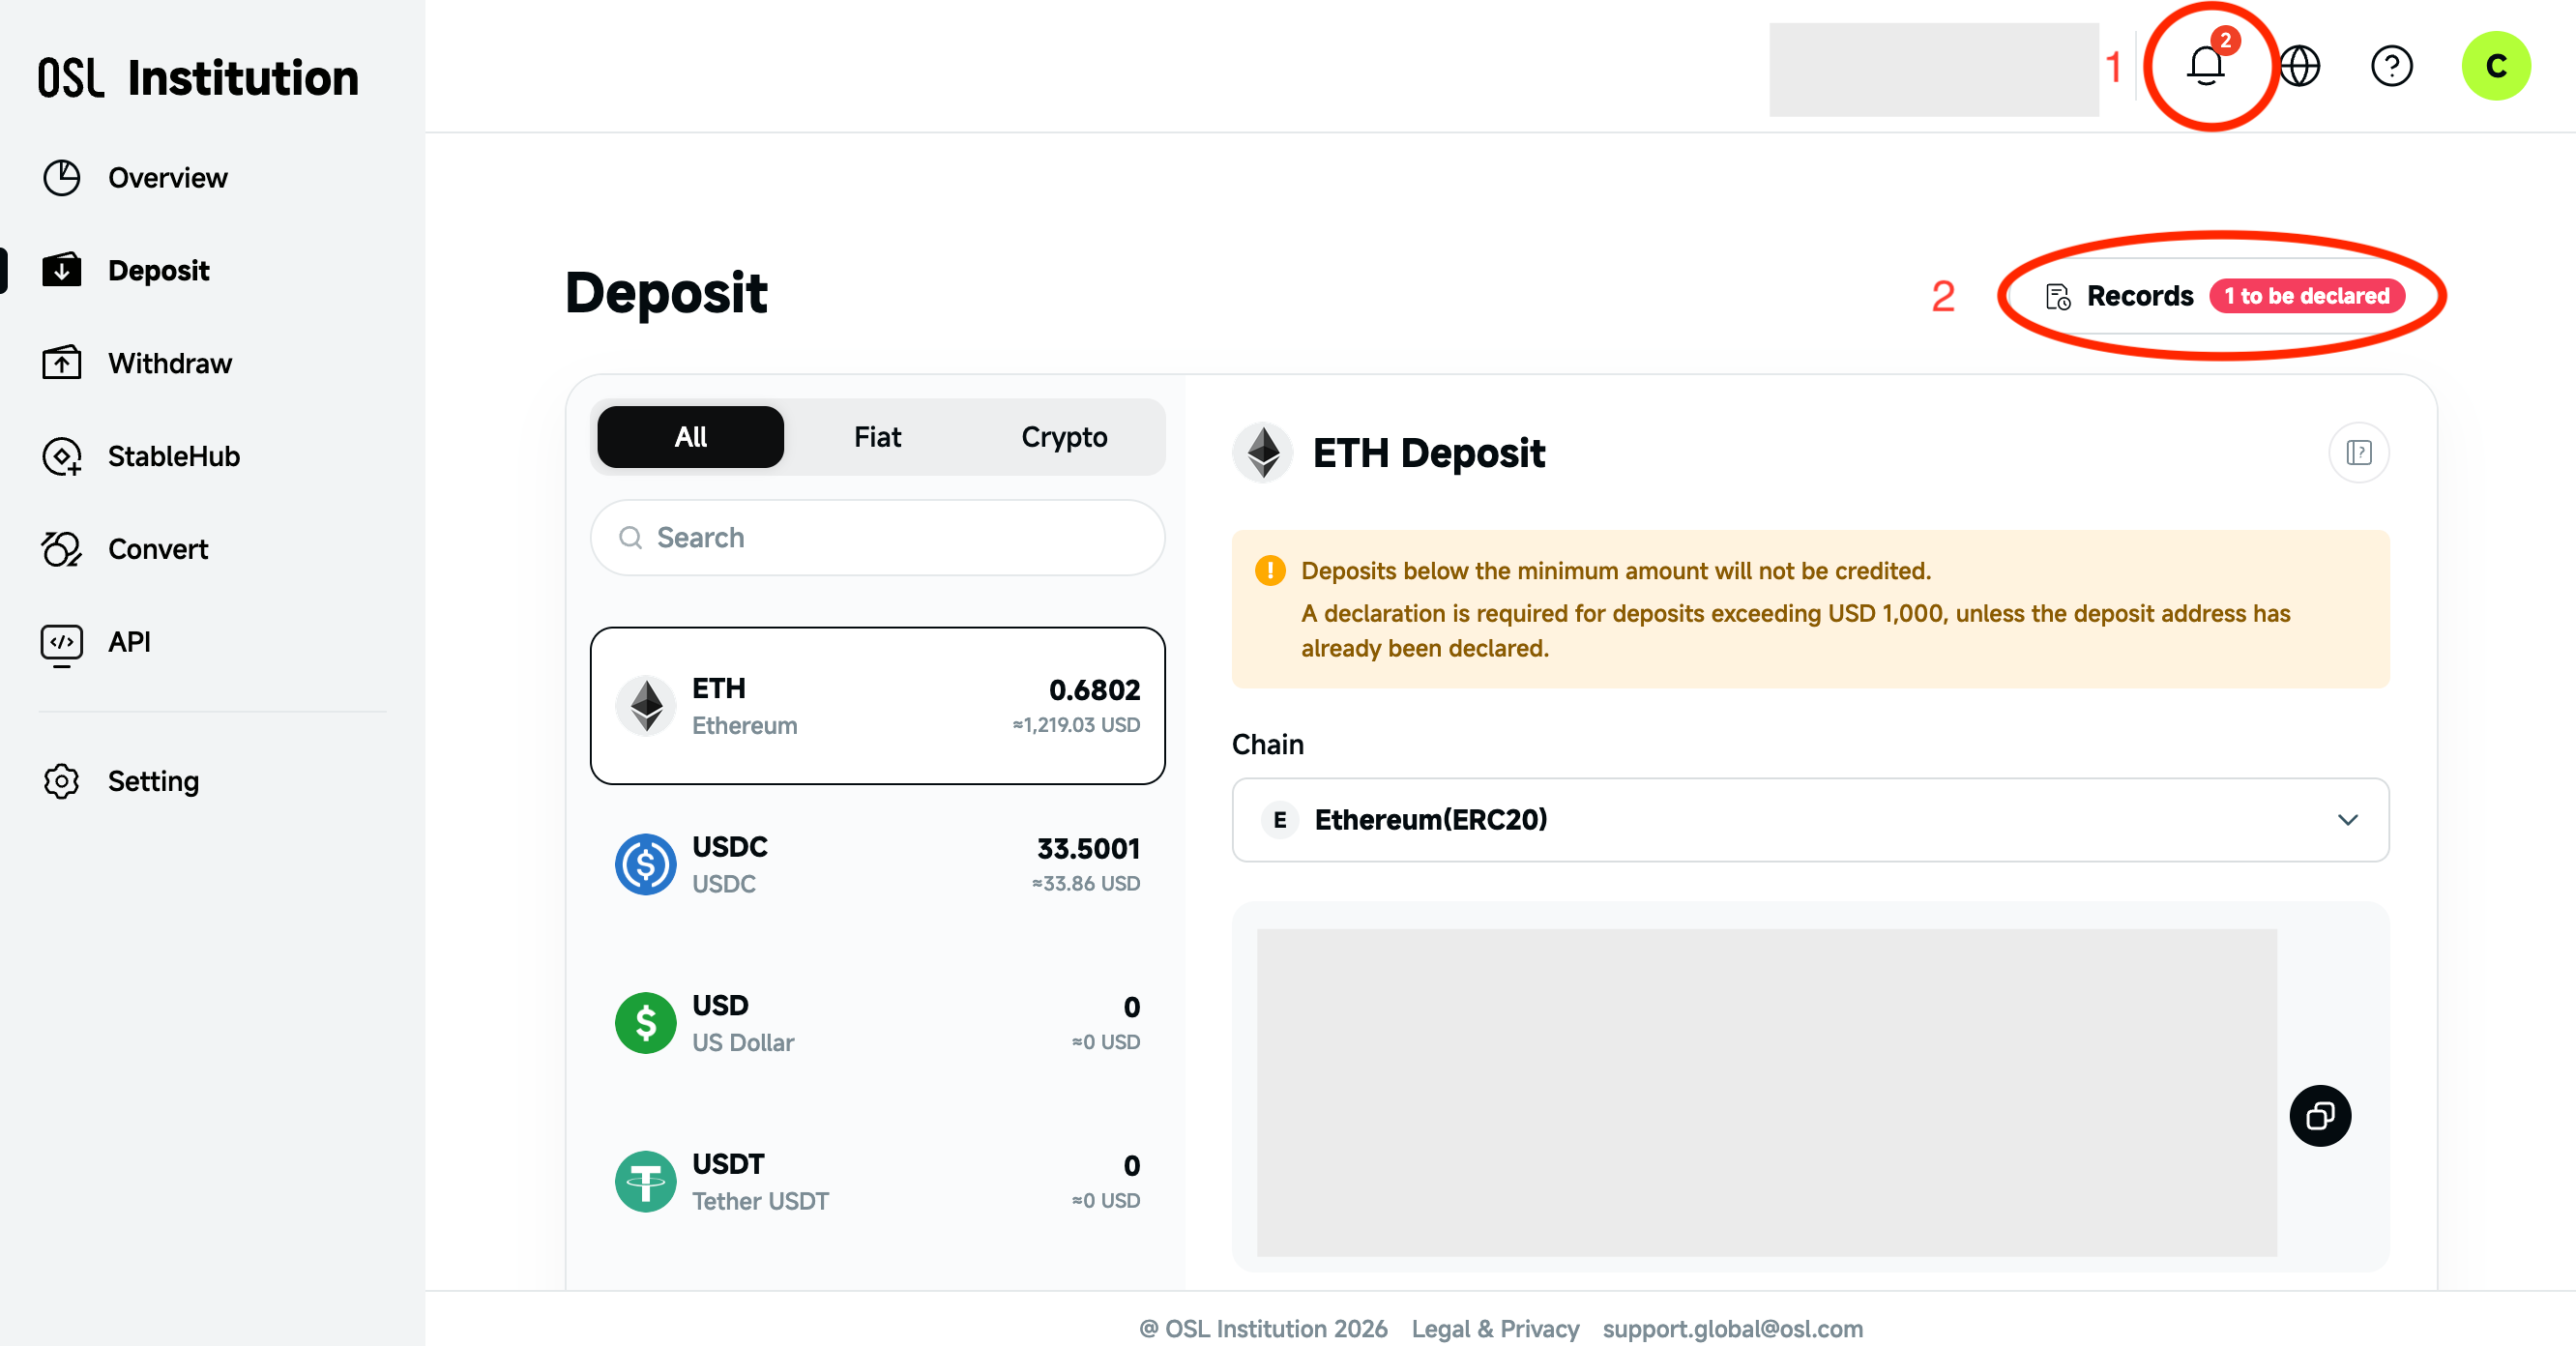Open the notifications bell
The width and height of the screenshot is (2576, 1346).
coord(2206,65)
